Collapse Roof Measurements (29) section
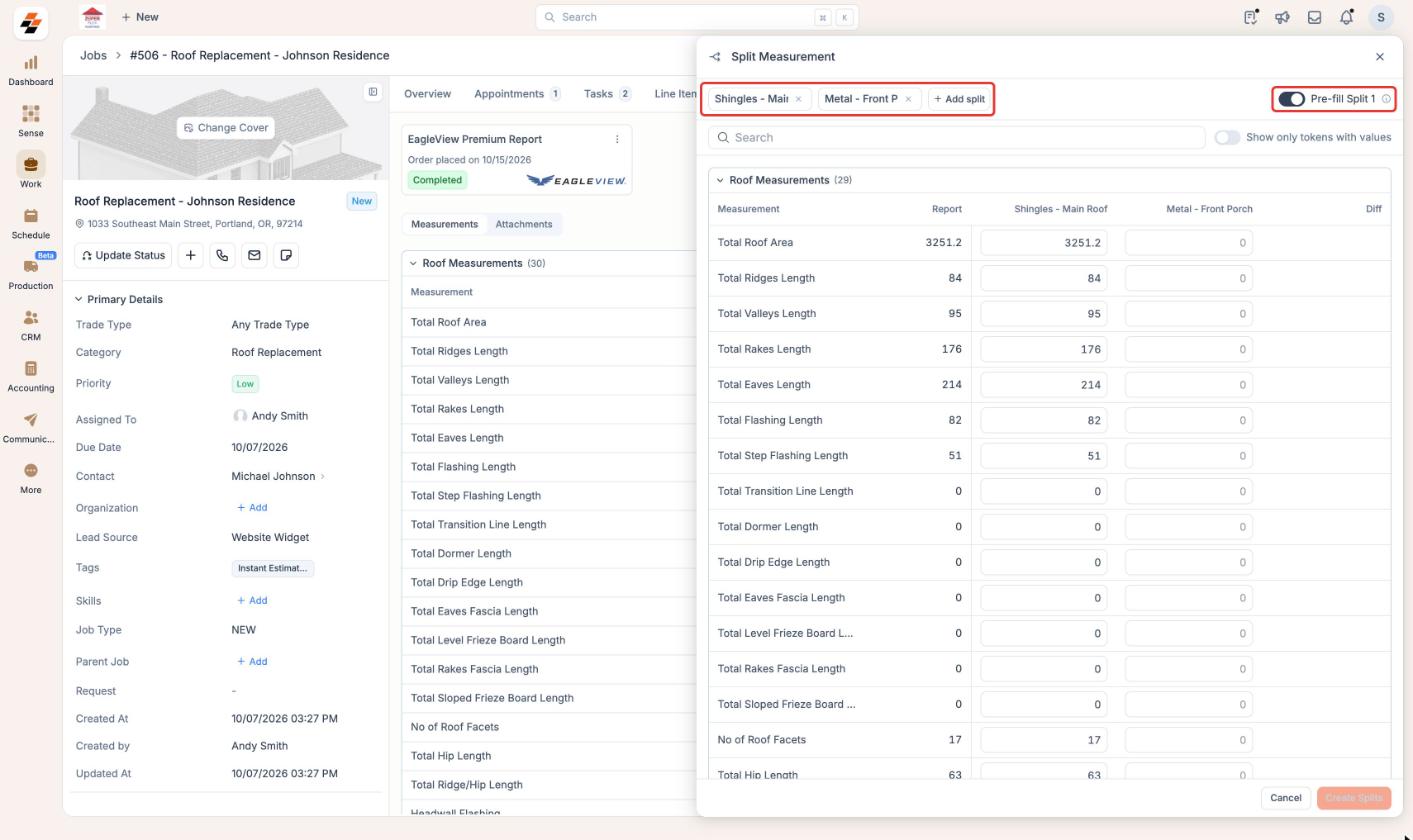1413x840 pixels. 719,180
